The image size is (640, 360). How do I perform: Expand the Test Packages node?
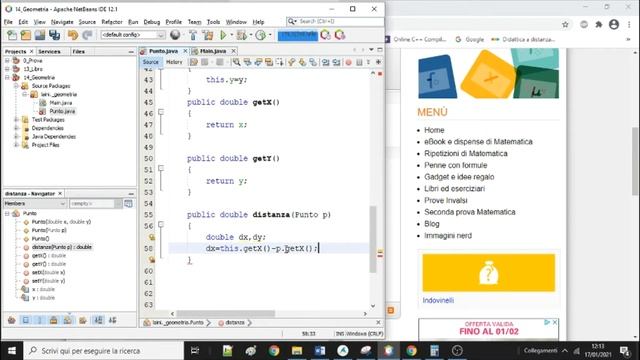(16, 120)
